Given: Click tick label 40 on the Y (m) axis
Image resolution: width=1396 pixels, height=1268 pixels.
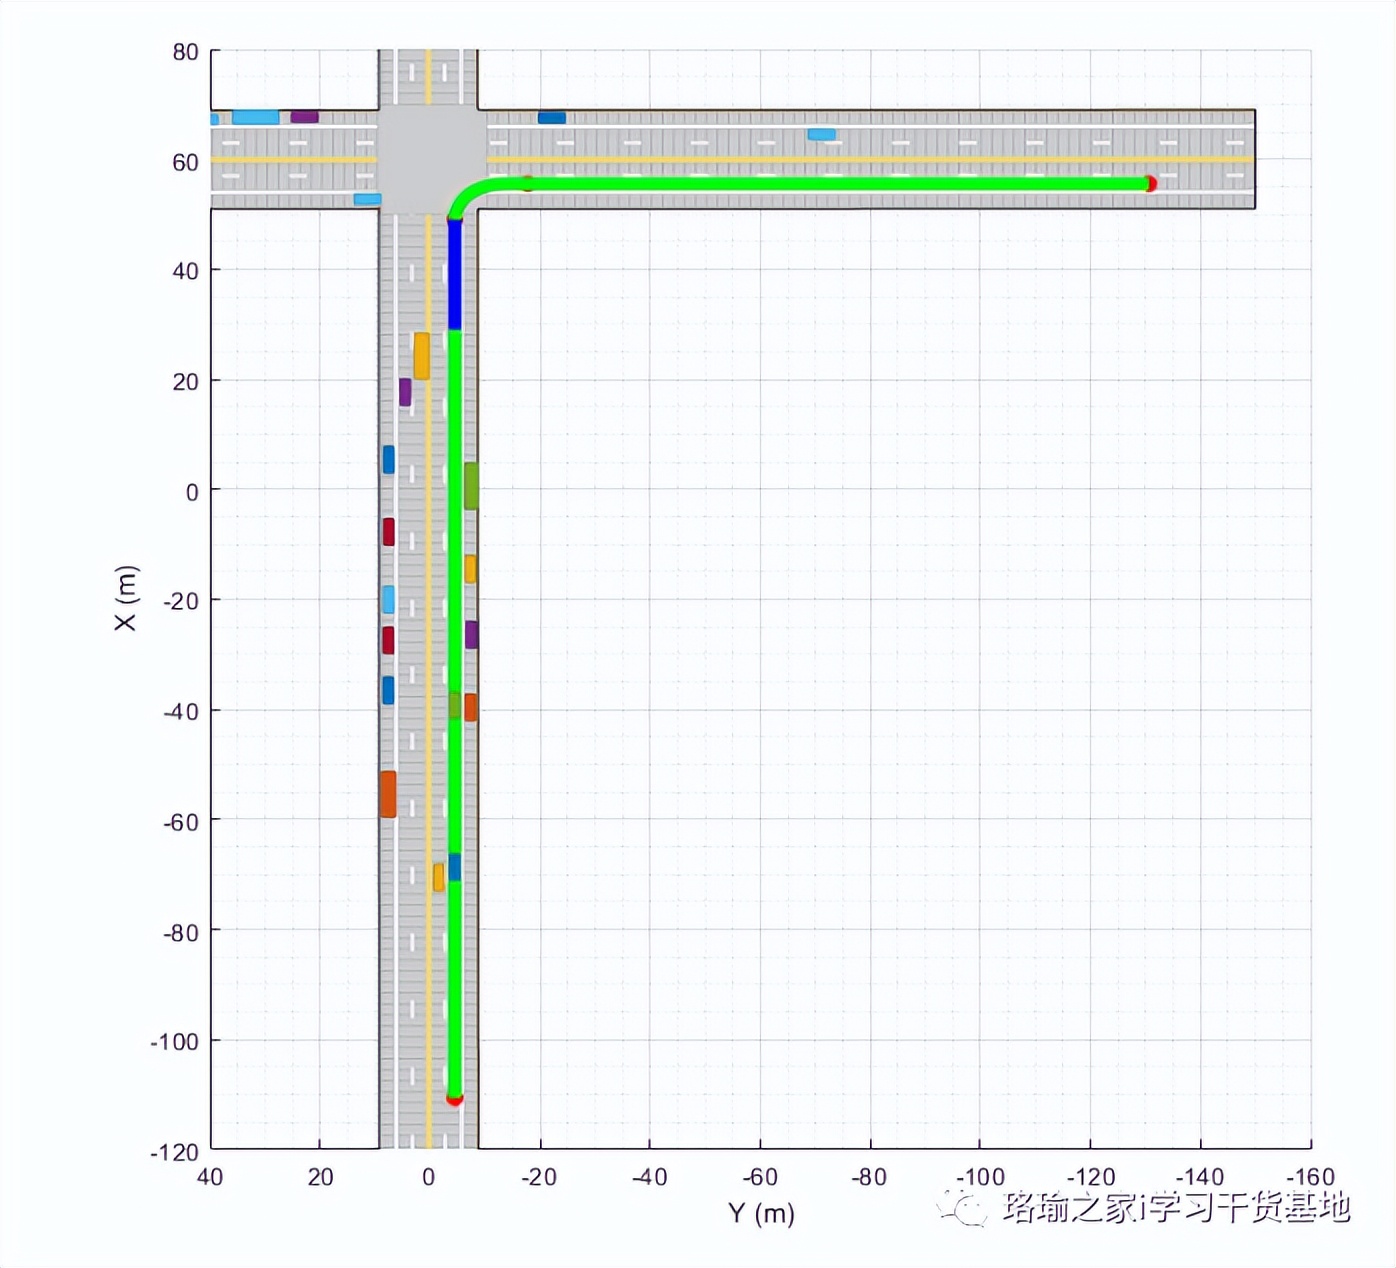Looking at the screenshot, I should (x=210, y=1177).
